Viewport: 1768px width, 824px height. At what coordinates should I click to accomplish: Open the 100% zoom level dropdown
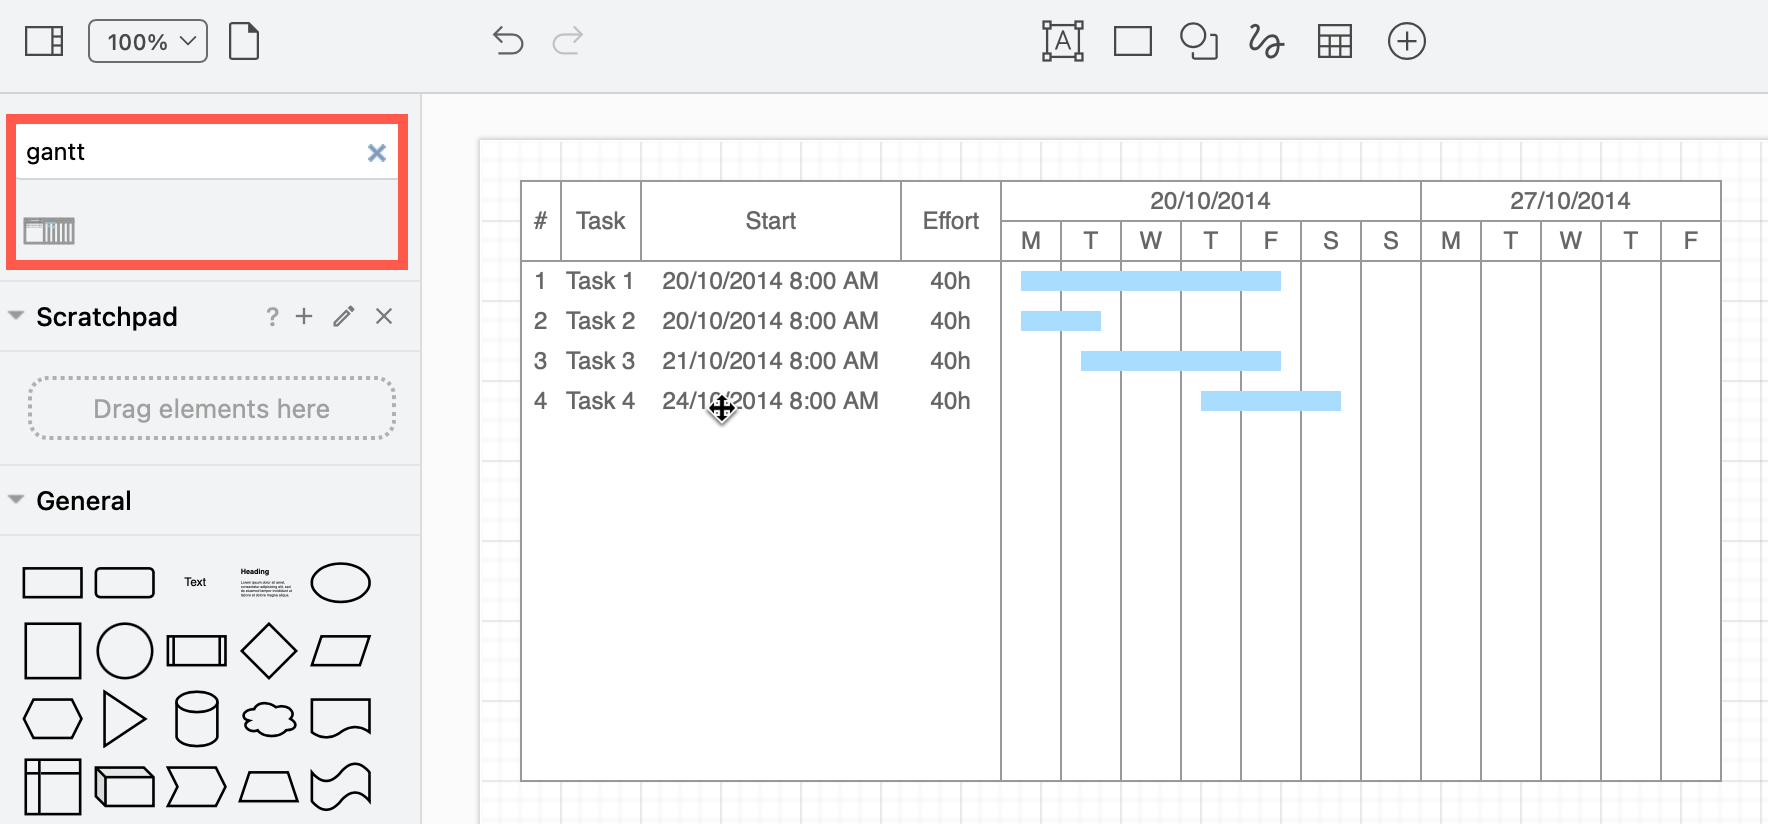point(148,42)
